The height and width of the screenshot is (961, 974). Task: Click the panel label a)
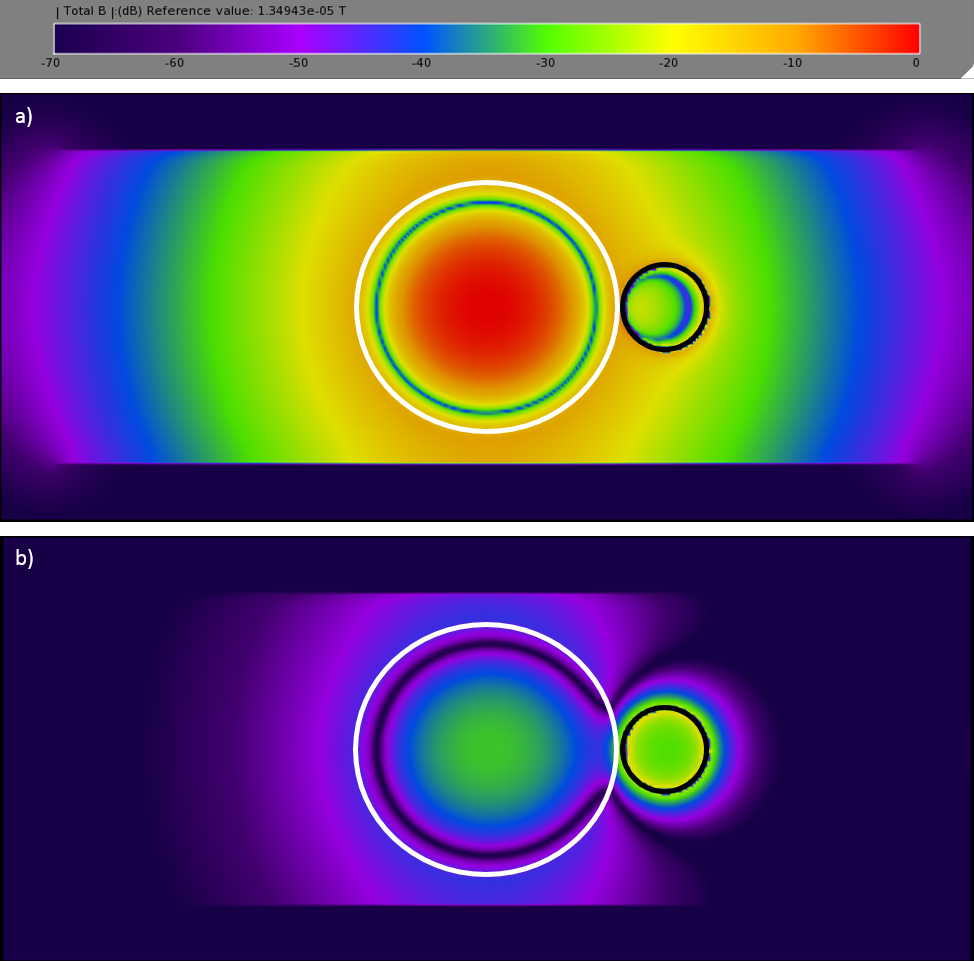(24, 117)
